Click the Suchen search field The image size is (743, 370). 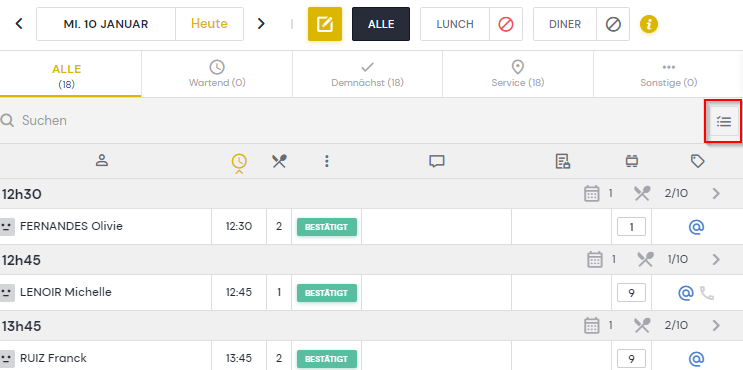click(351, 121)
